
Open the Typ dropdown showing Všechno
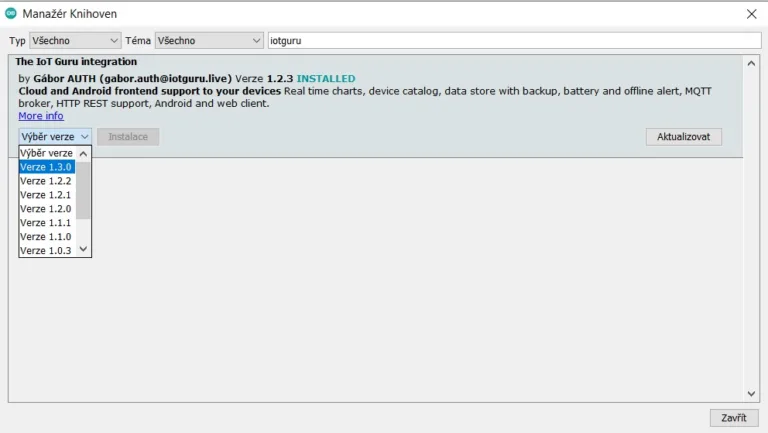(75, 41)
